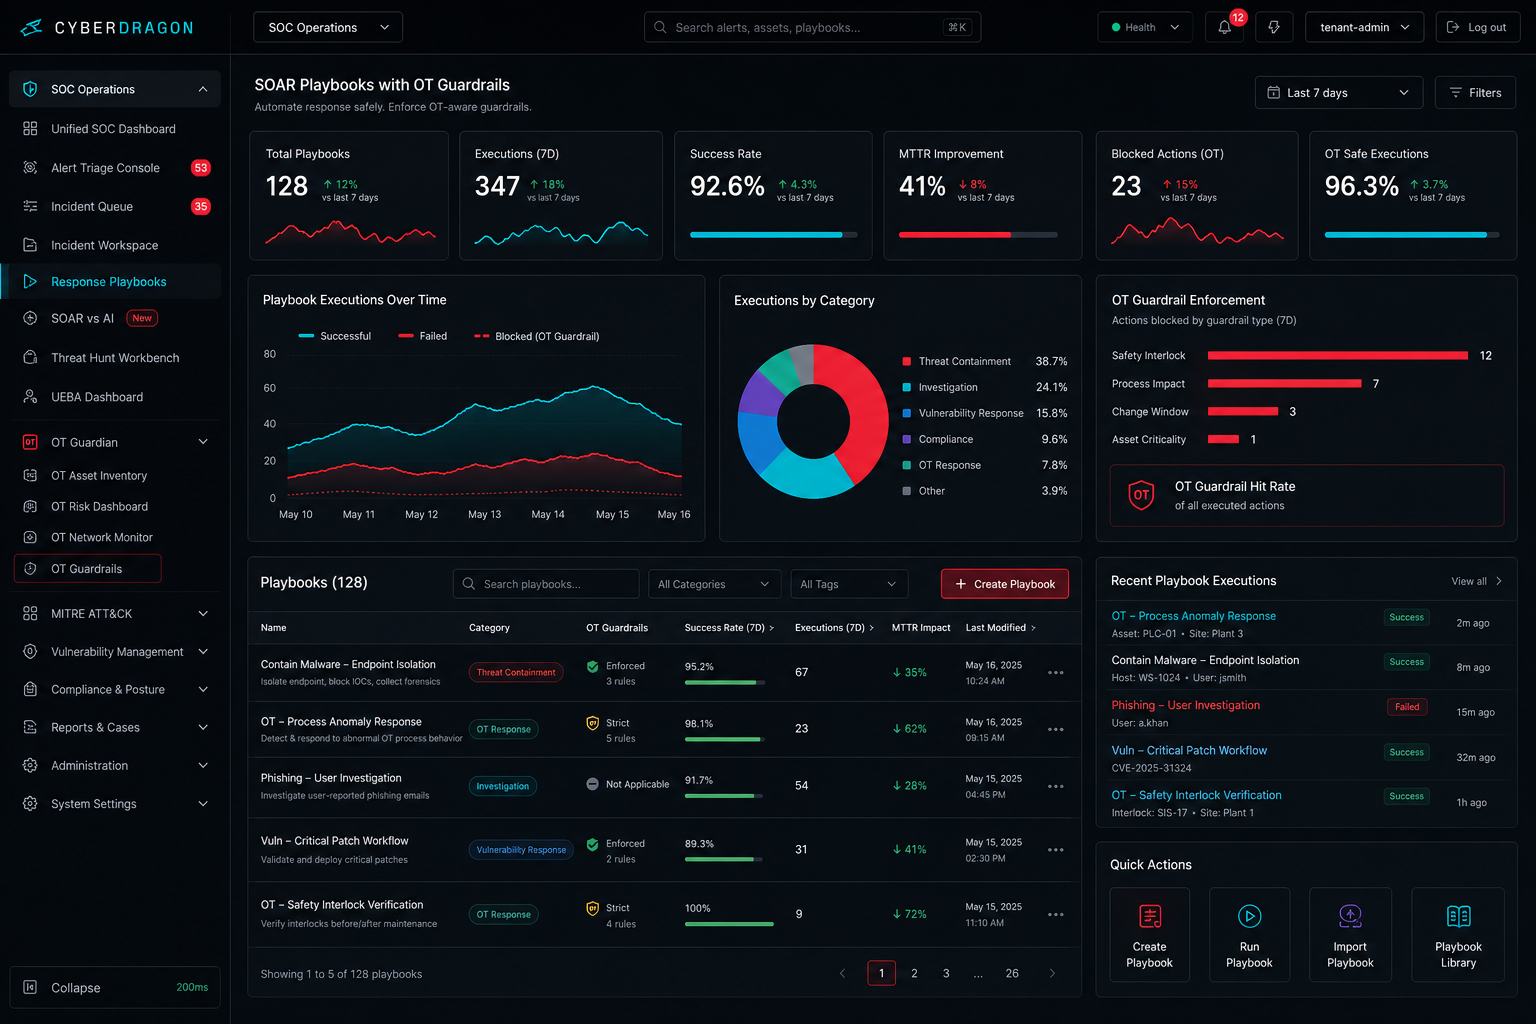Click Import Playbook quick action

1350,935
